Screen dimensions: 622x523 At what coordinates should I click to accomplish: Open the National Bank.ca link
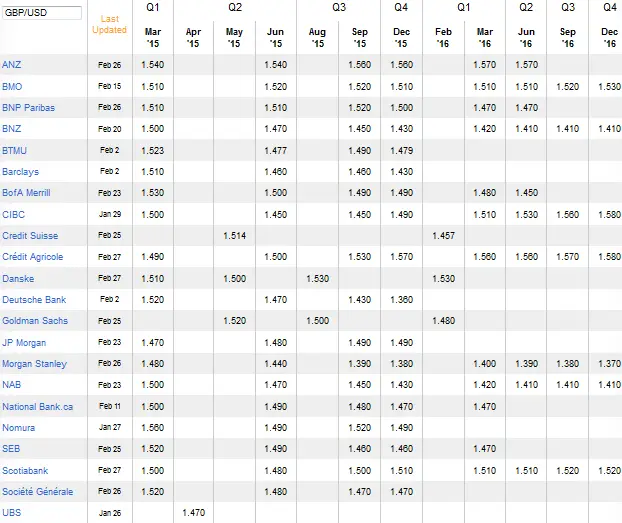coord(38,407)
